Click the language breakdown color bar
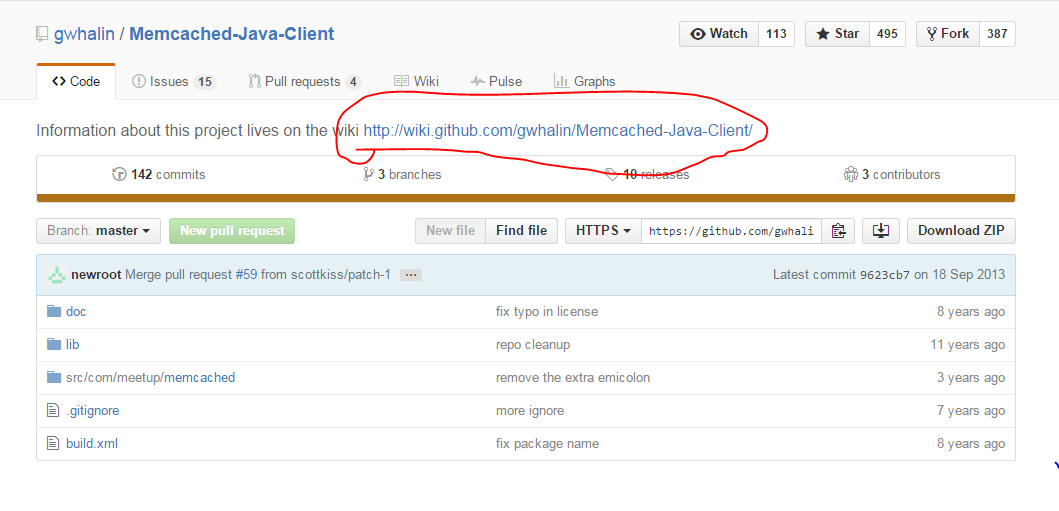The height and width of the screenshot is (511, 1059). coord(525,198)
